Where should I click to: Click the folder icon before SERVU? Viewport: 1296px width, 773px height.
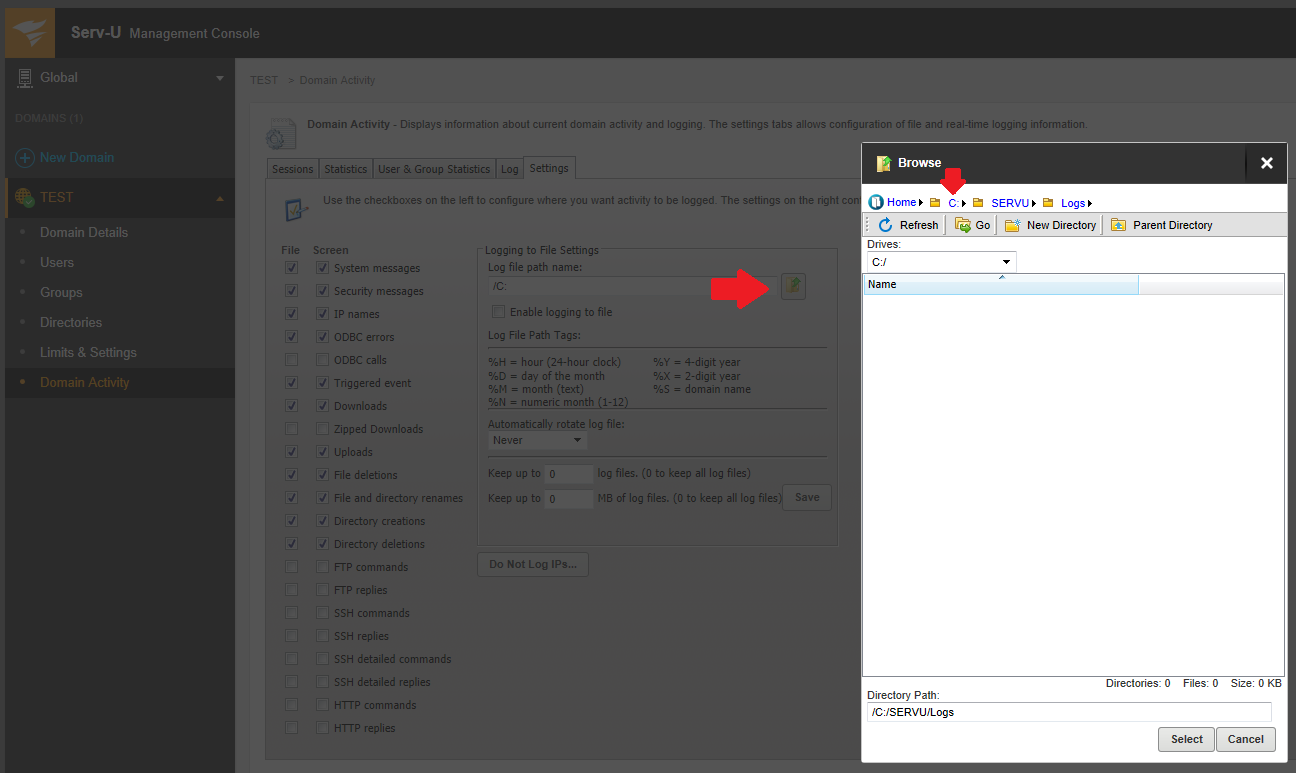(978, 203)
